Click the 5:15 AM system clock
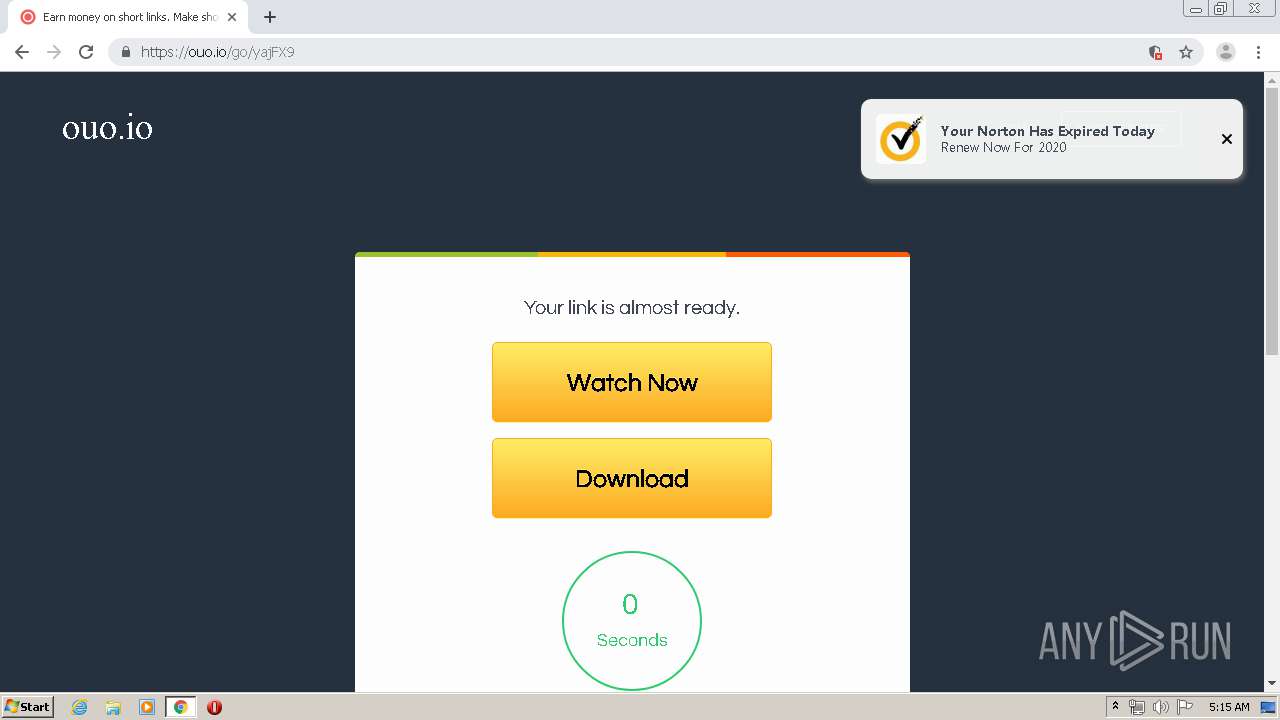 click(x=1229, y=707)
